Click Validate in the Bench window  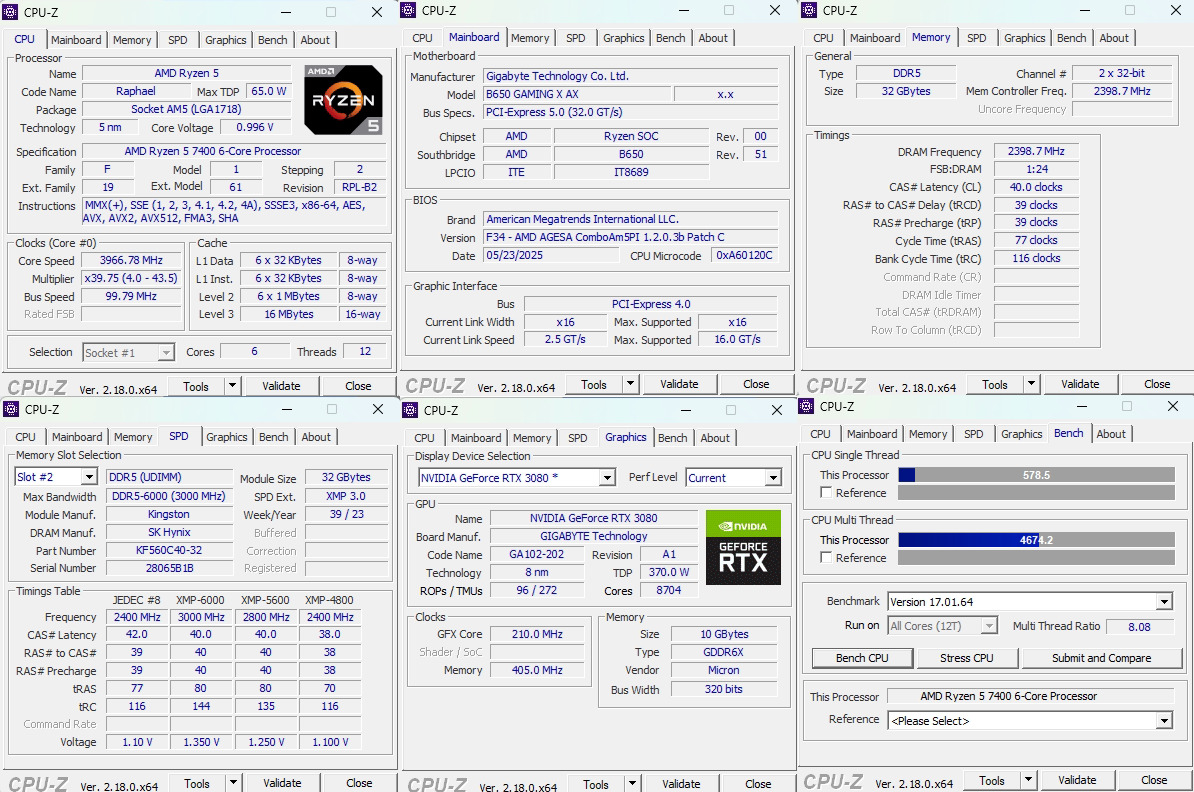pos(1077,780)
